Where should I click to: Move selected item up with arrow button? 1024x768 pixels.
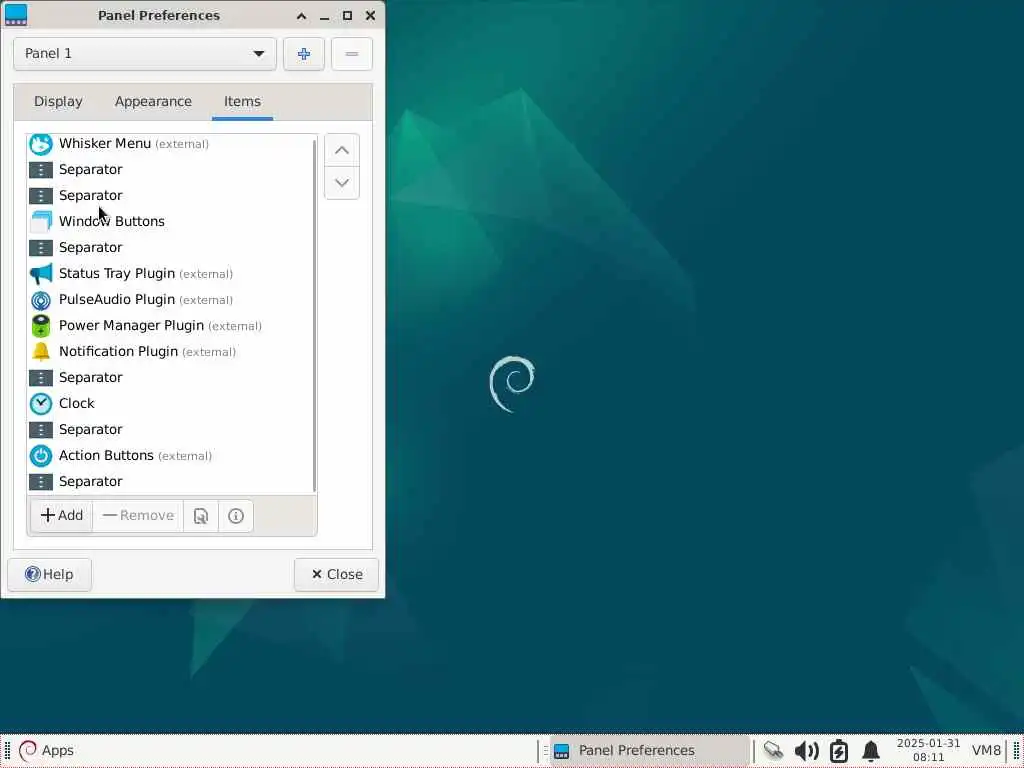[x=342, y=150]
